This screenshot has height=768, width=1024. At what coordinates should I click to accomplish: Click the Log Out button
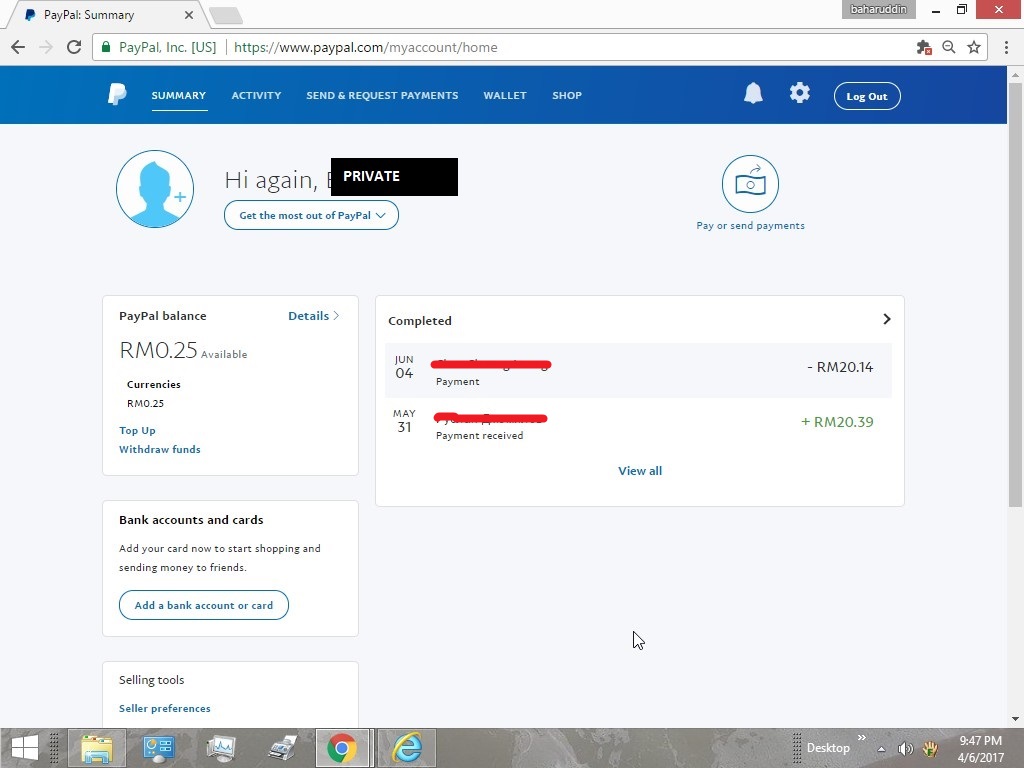pos(867,96)
